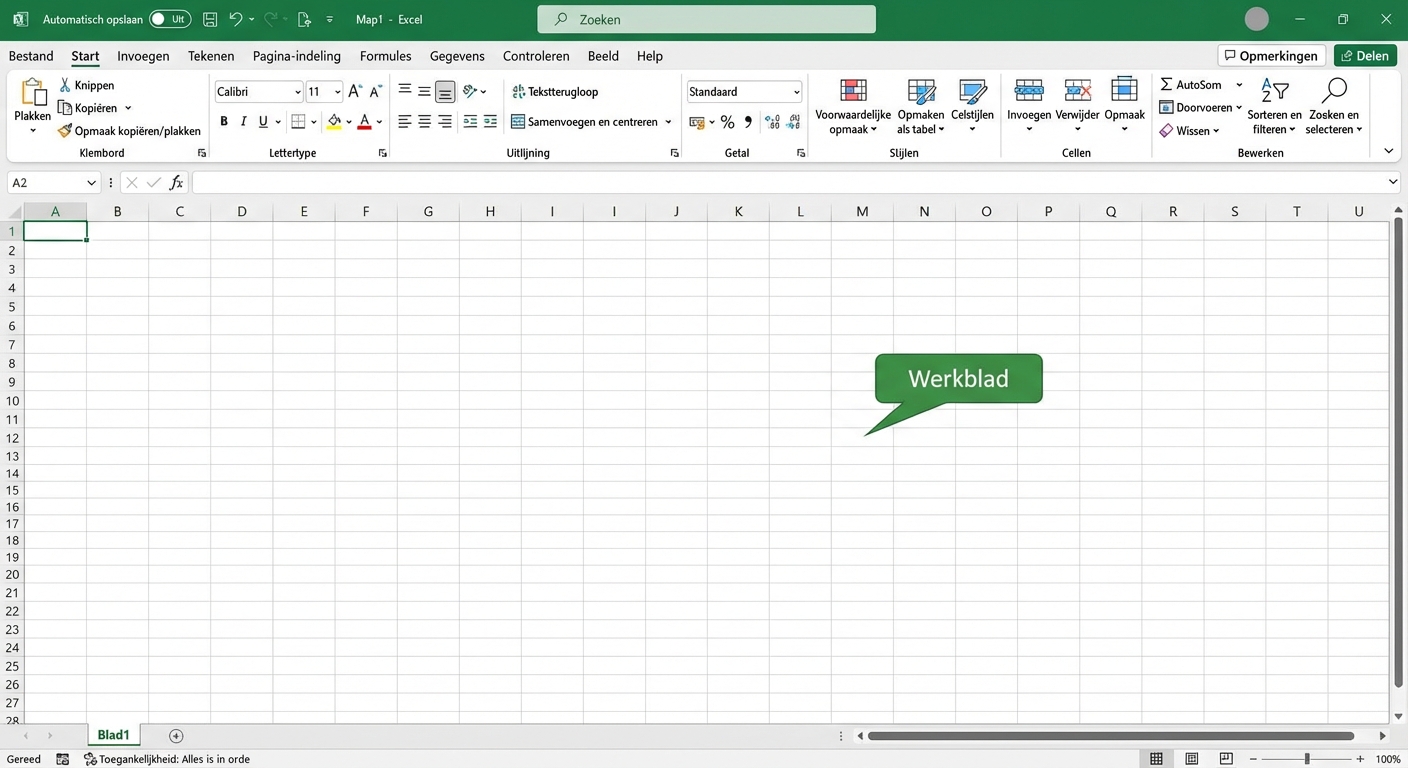
Task: Click the Opmaak kopiëren/plakken brush icon
Action: pos(66,130)
